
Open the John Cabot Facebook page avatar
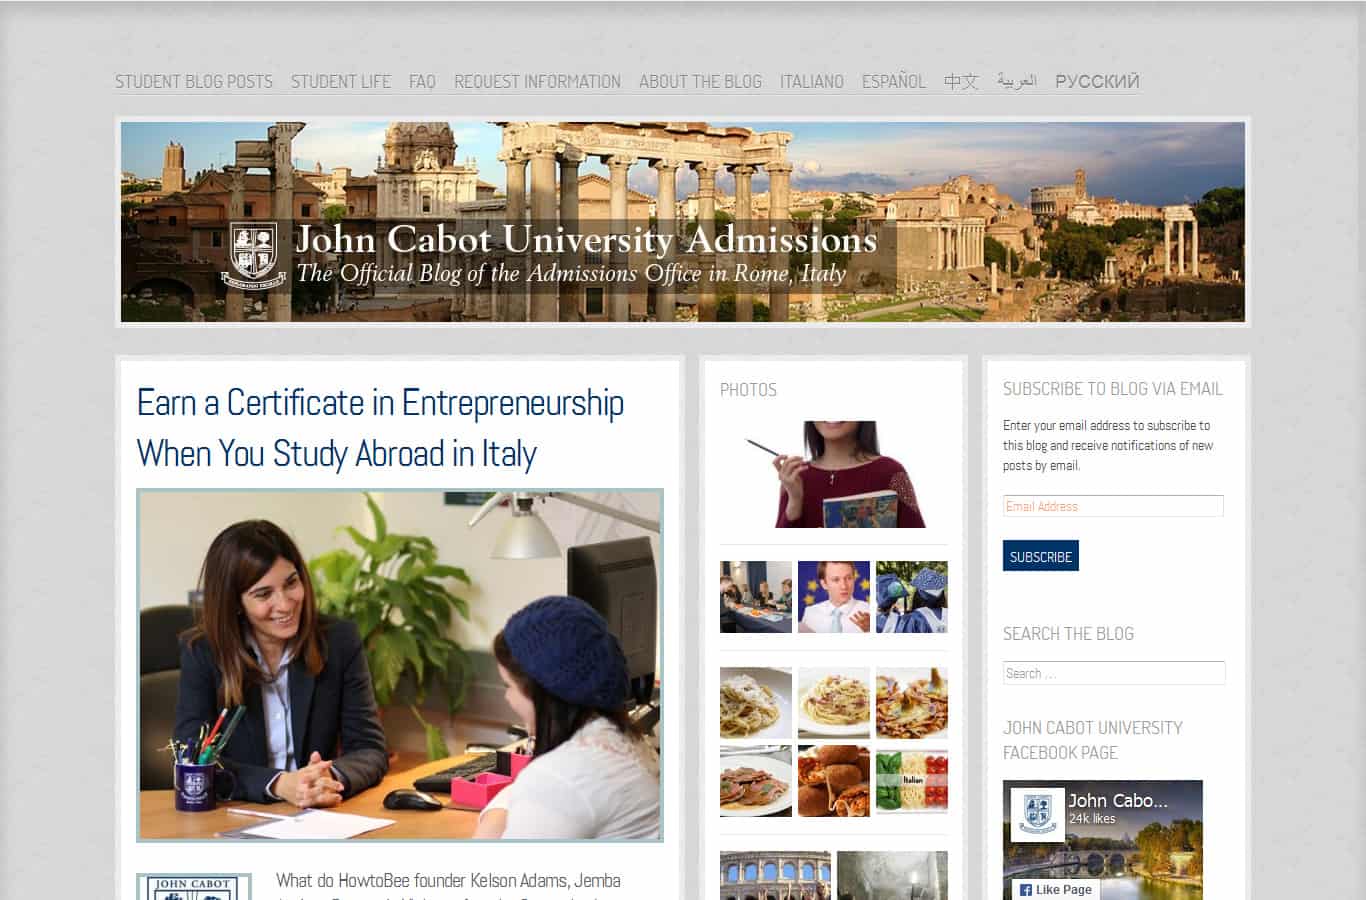coord(1037,814)
